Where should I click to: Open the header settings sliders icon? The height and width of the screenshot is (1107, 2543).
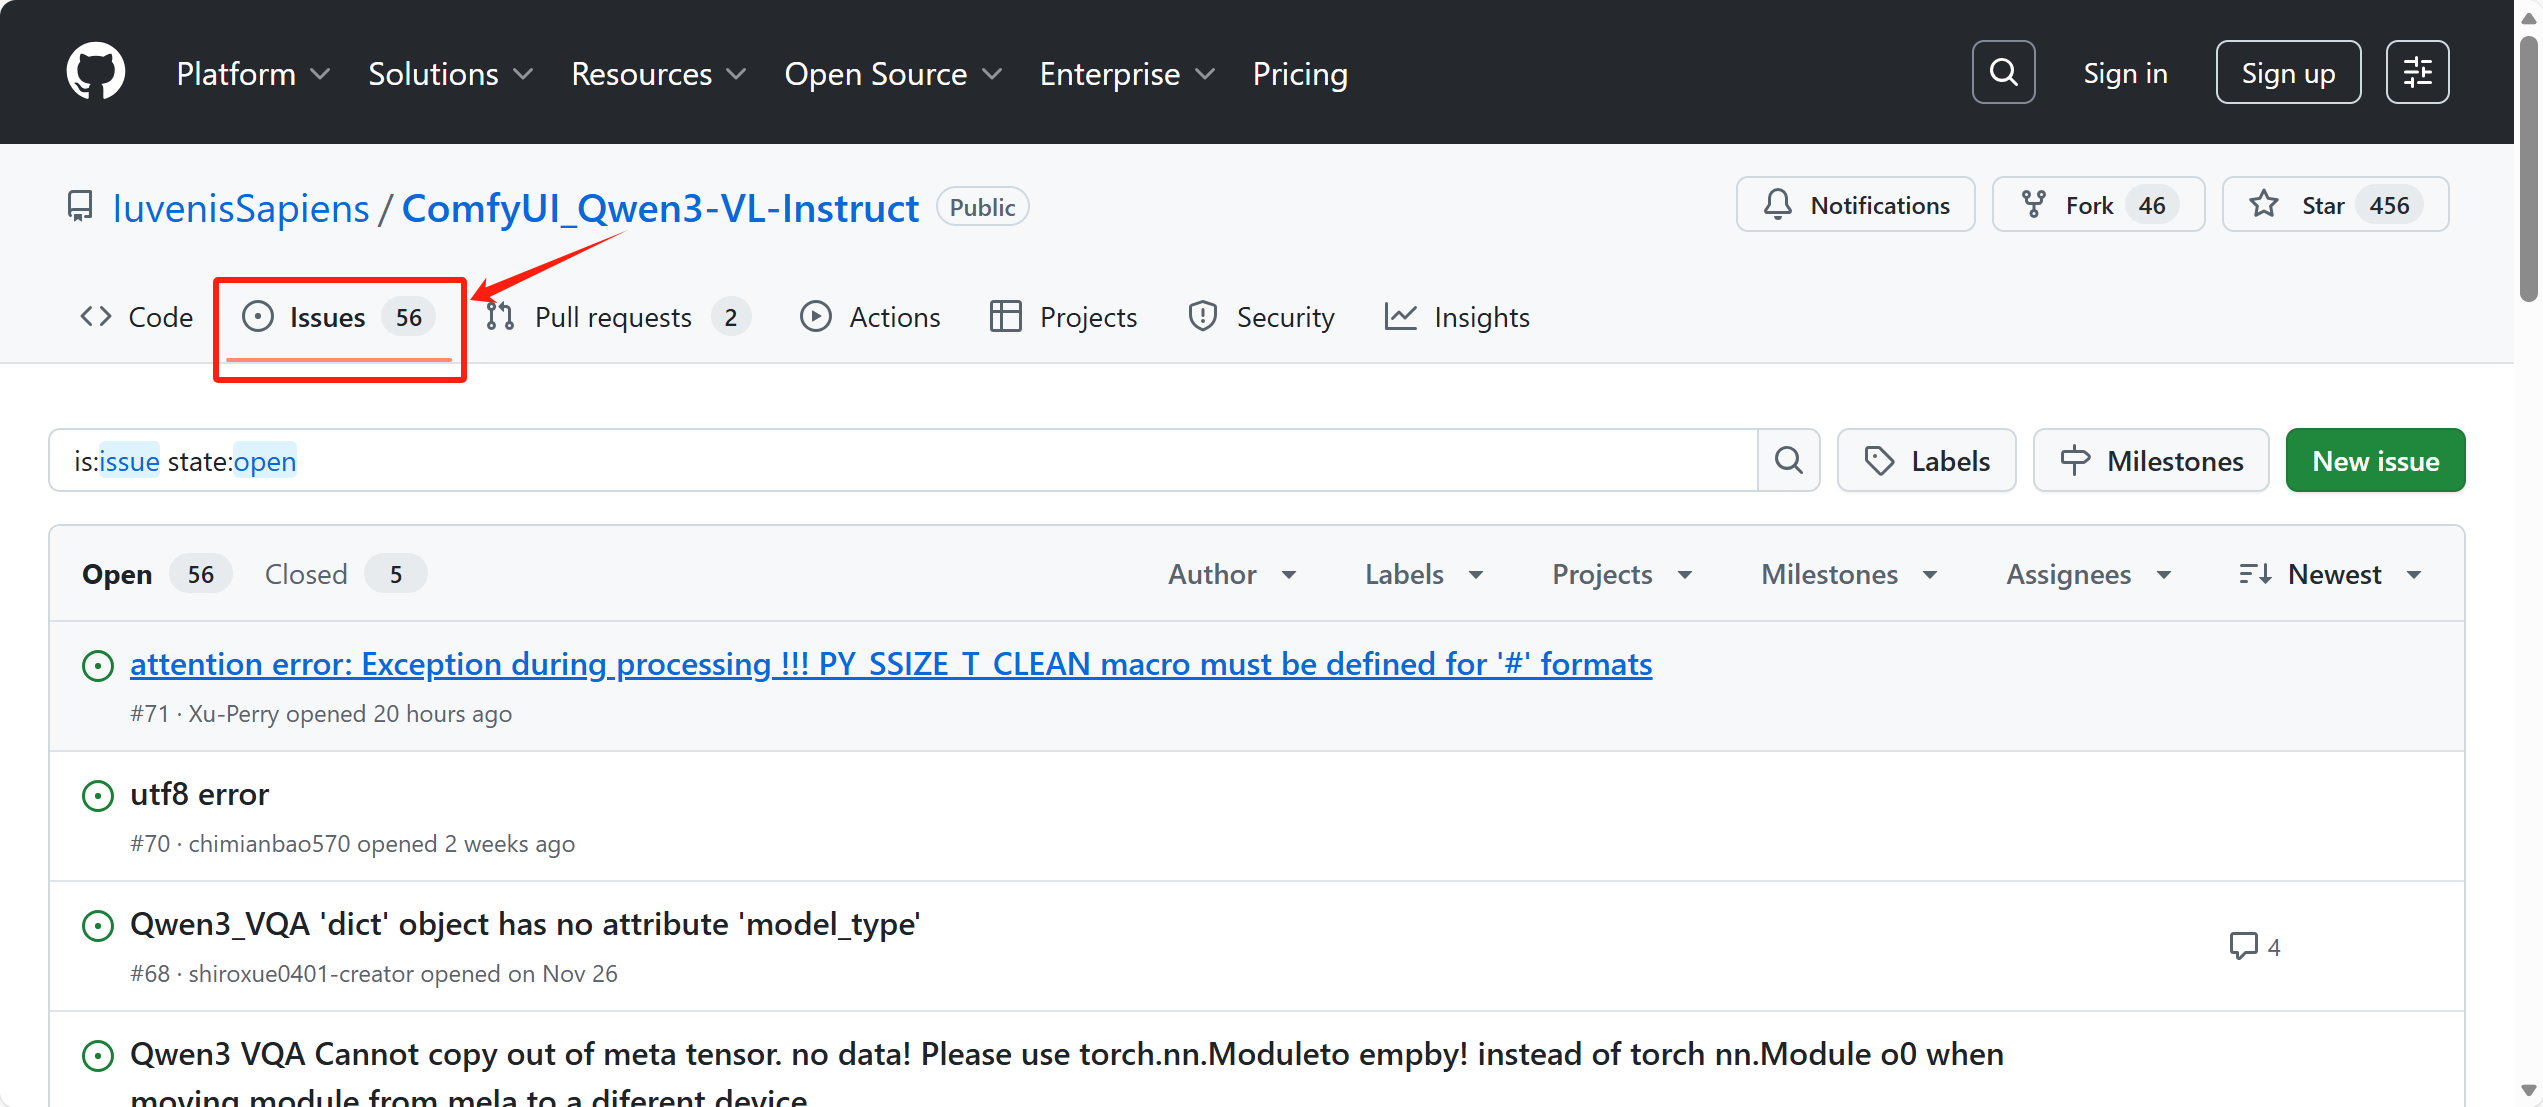point(2417,72)
